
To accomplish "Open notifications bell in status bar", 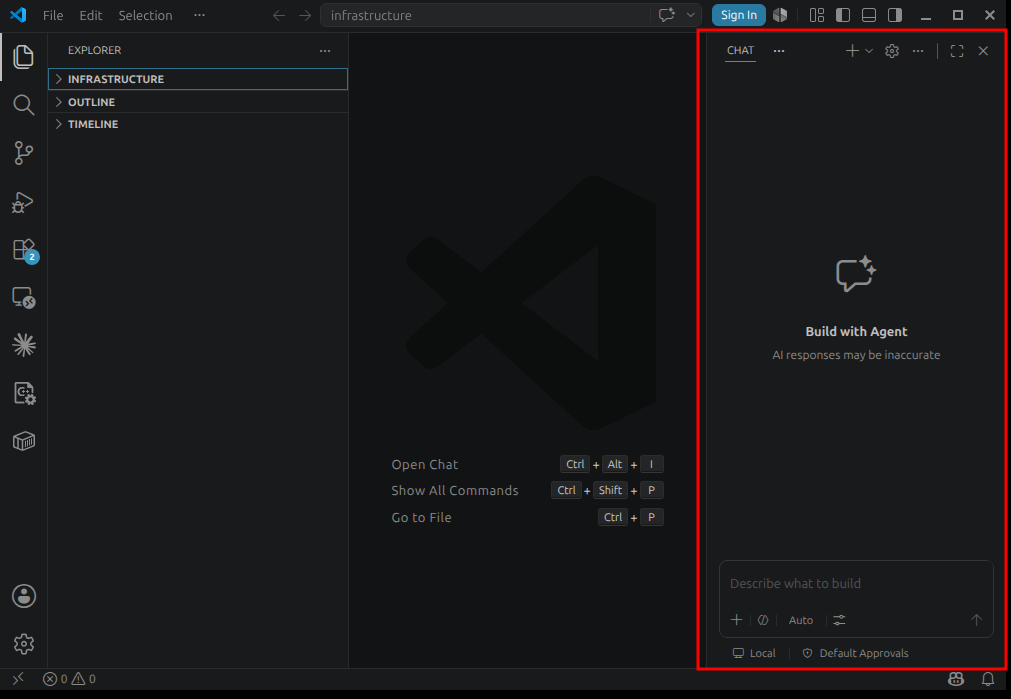I will [x=988, y=678].
